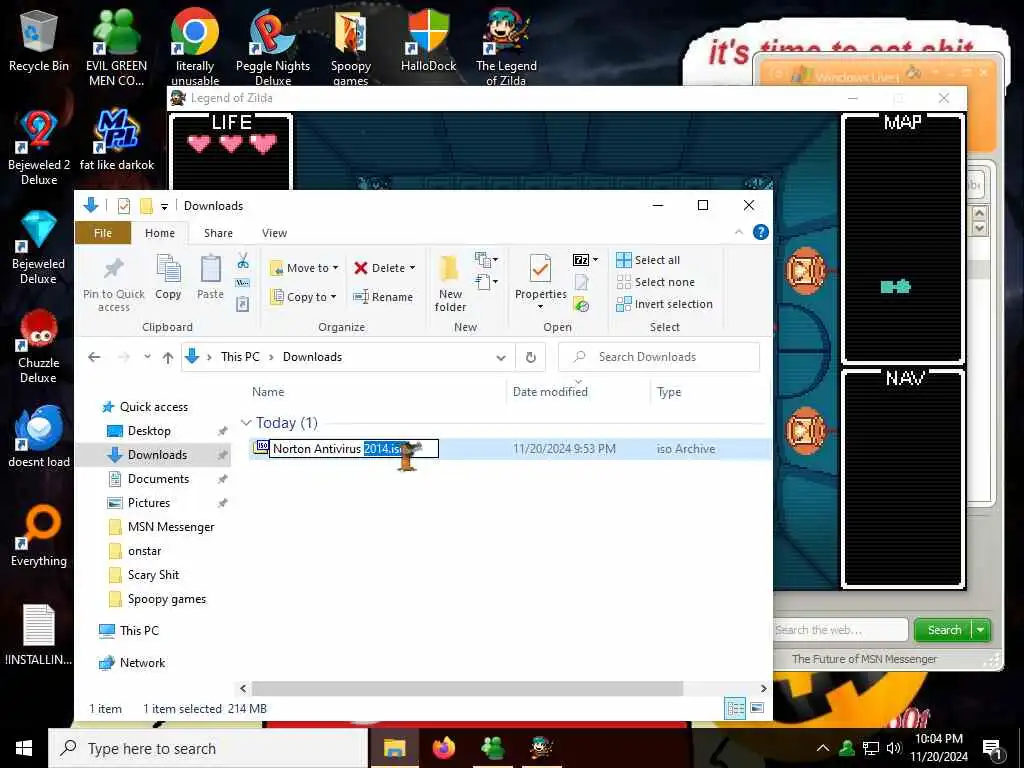
Task: Click Select all in ribbon
Action: pos(648,260)
